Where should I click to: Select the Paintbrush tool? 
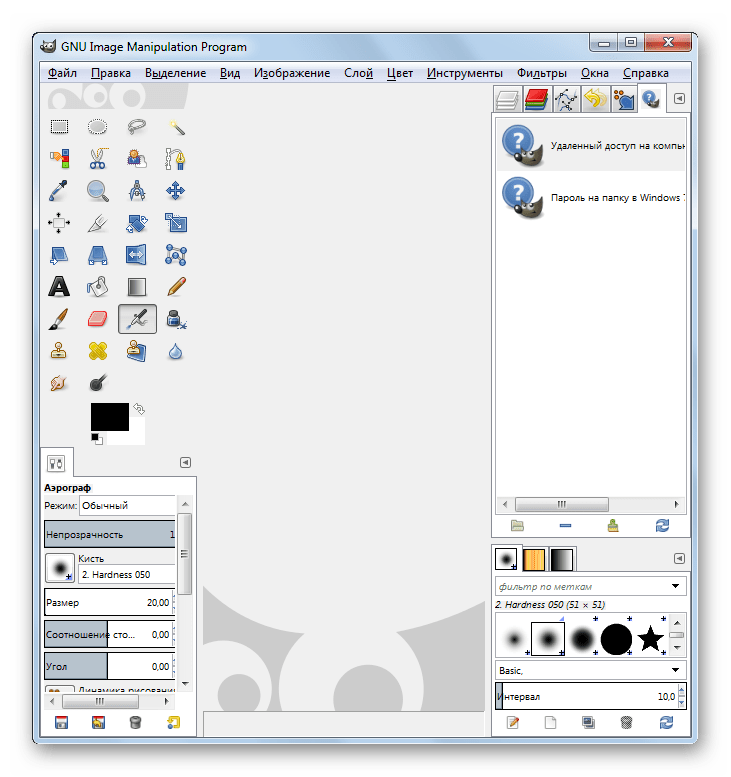(59, 319)
